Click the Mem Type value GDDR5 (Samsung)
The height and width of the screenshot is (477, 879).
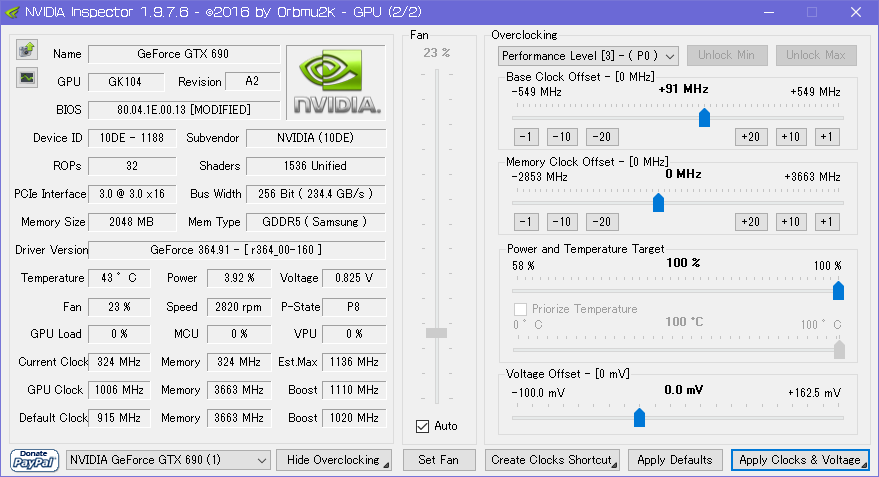tap(316, 222)
